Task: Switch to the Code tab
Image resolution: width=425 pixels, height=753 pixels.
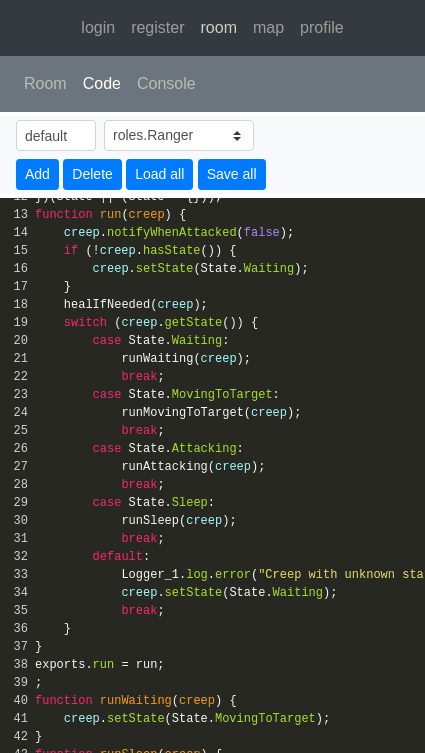Action: pyautogui.click(x=102, y=84)
